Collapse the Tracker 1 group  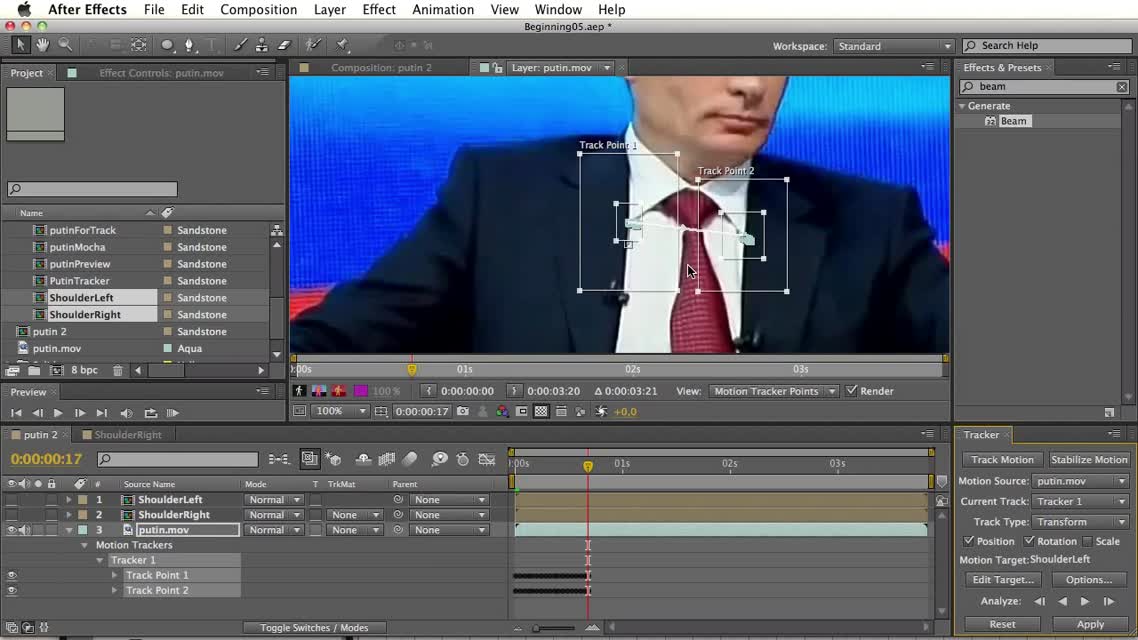[x=99, y=560]
